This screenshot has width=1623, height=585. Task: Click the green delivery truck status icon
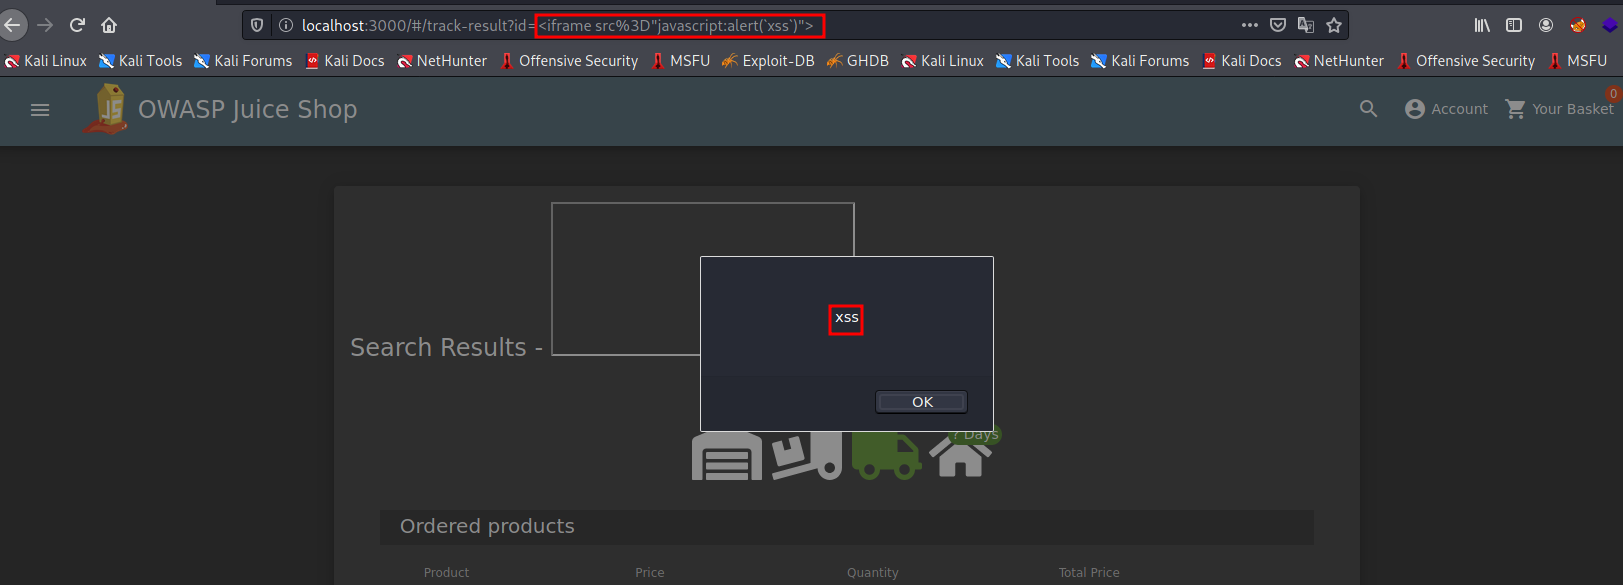(x=886, y=457)
